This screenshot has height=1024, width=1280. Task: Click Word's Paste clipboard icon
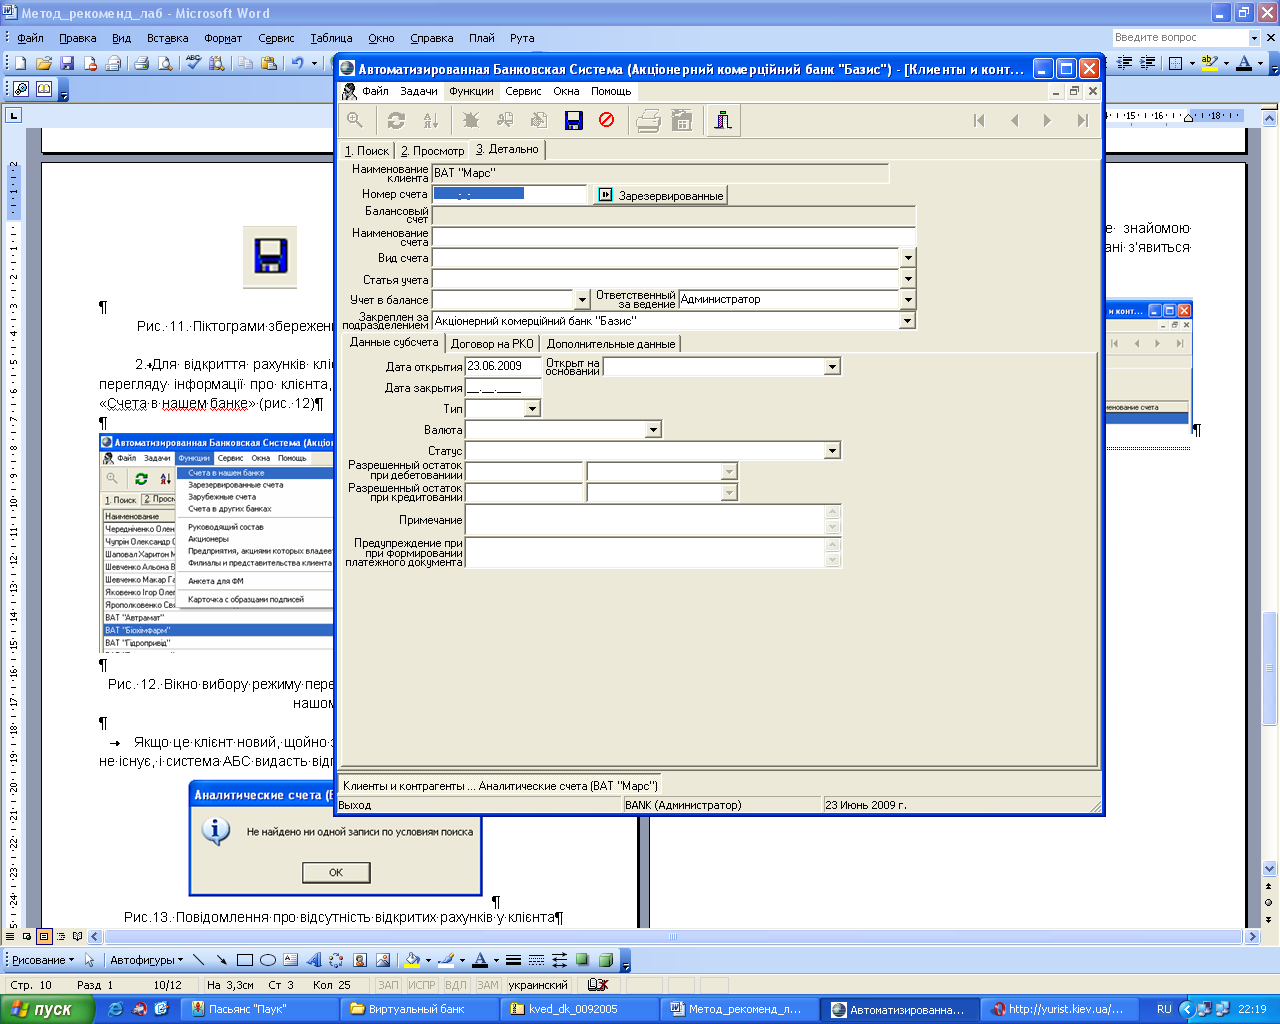(x=268, y=63)
